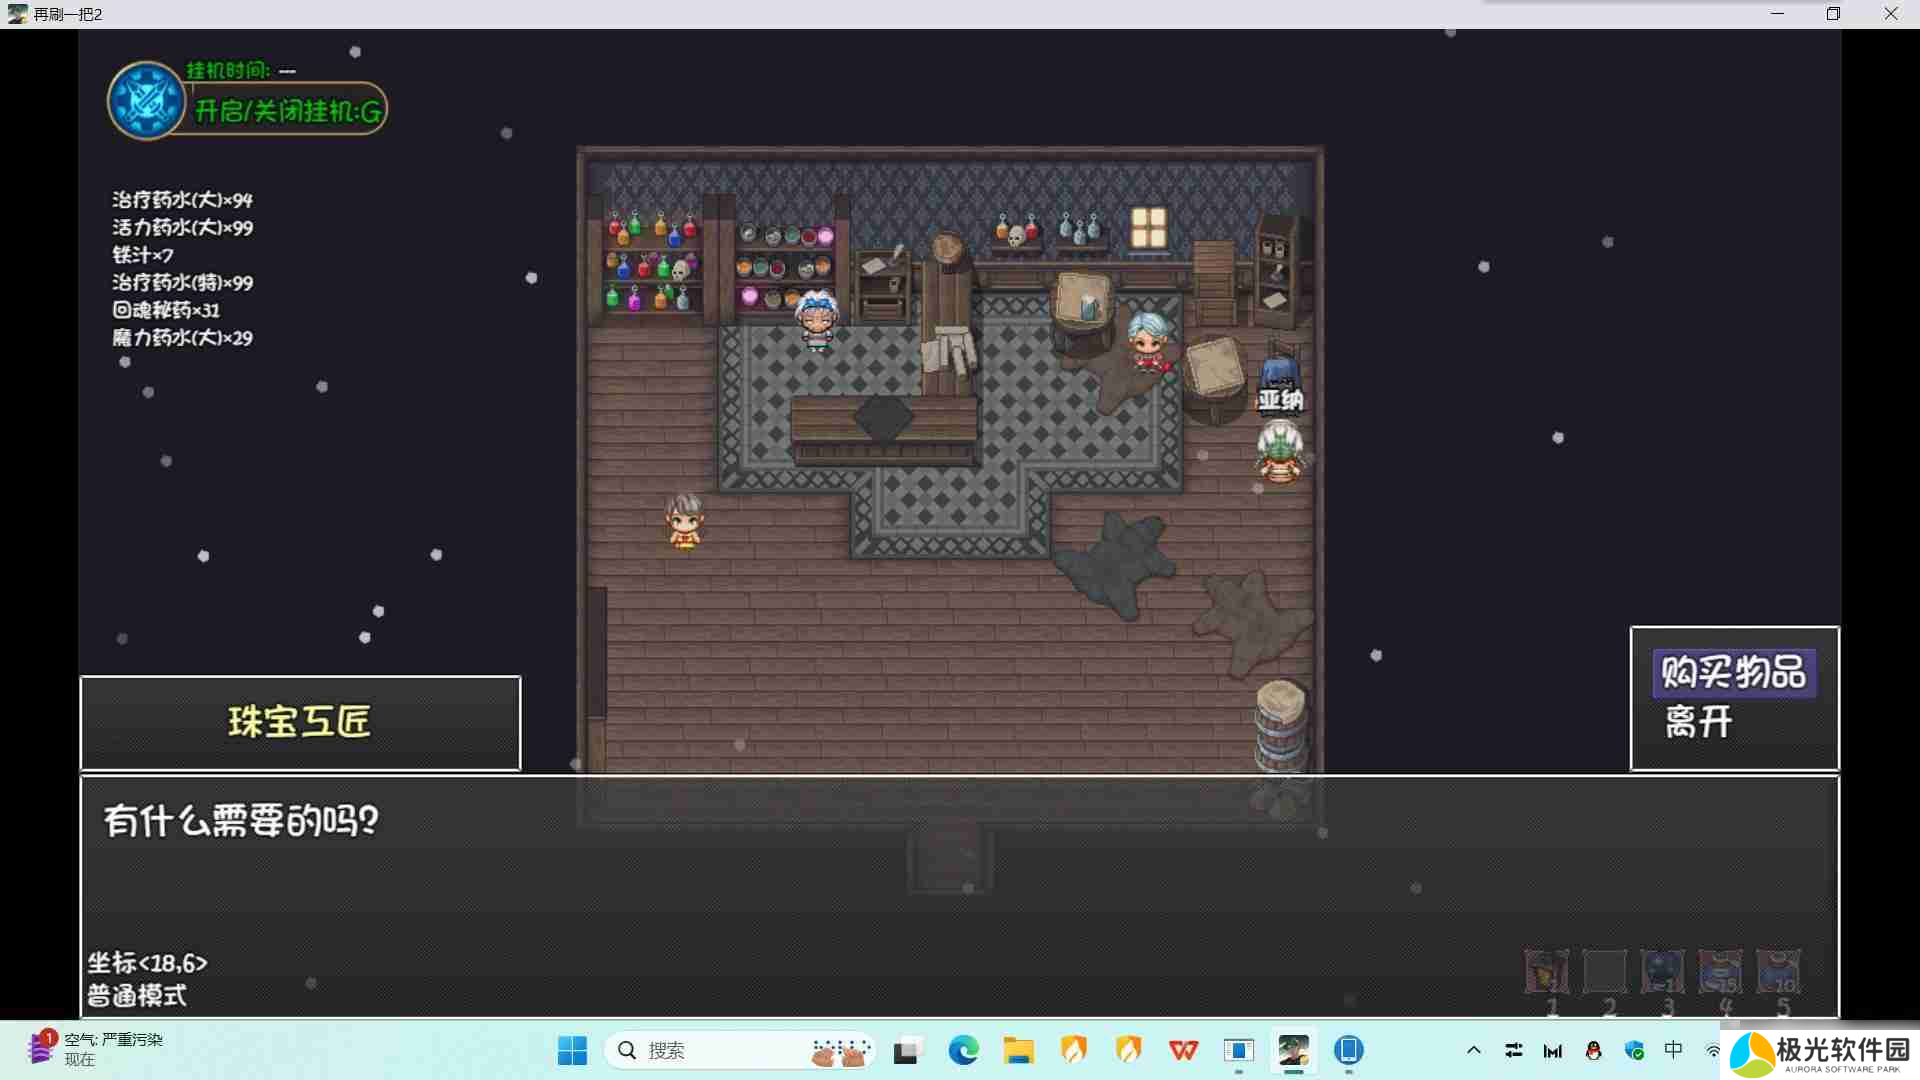Open the Windows Start menu
Viewport: 1920px width, 1080px height.
pyautogui.click(x=572, y=1050)
